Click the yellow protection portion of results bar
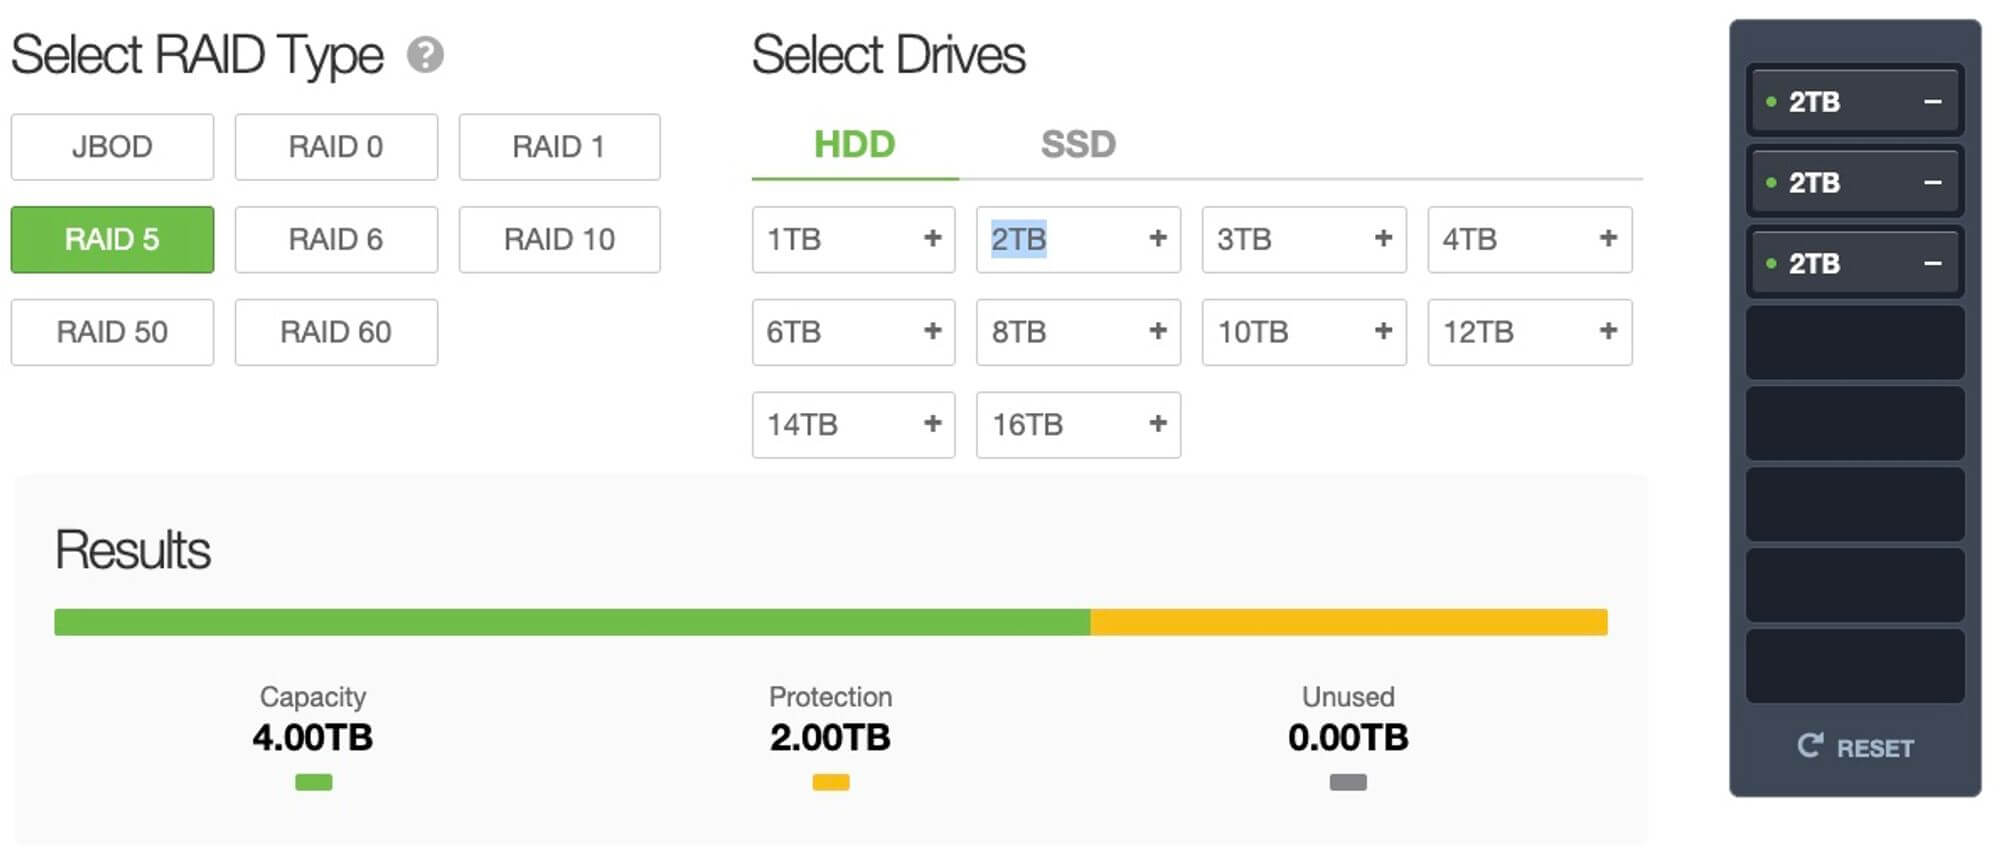2000x859 pixels. point(1349,622)
